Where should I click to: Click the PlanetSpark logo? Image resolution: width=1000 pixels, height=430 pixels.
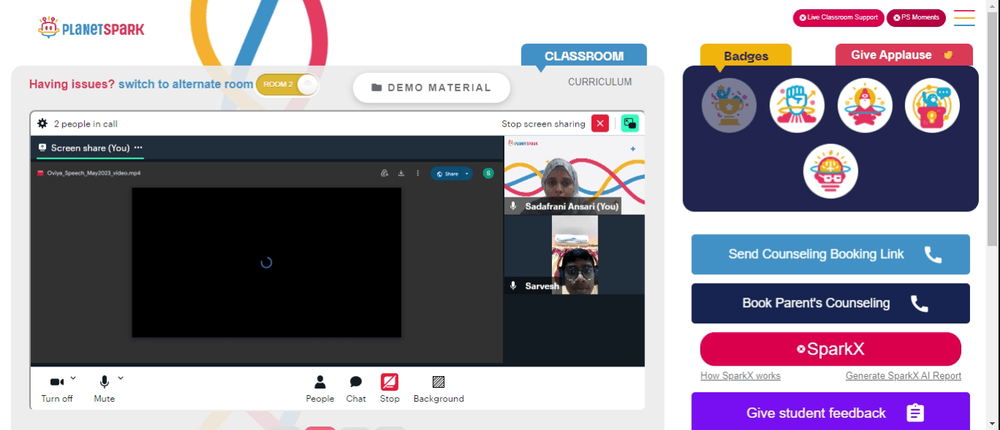[91, 27]
